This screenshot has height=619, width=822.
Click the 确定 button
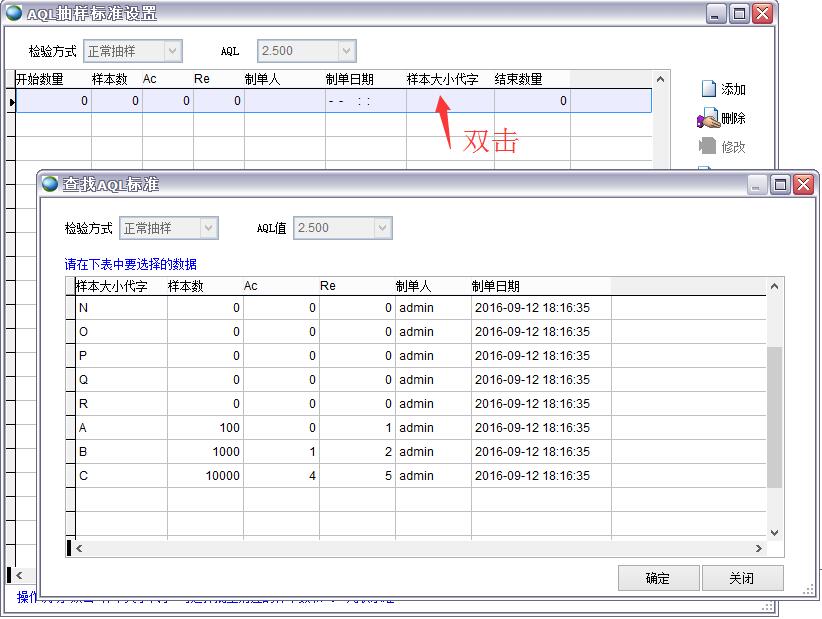click(x=659, y=578)
